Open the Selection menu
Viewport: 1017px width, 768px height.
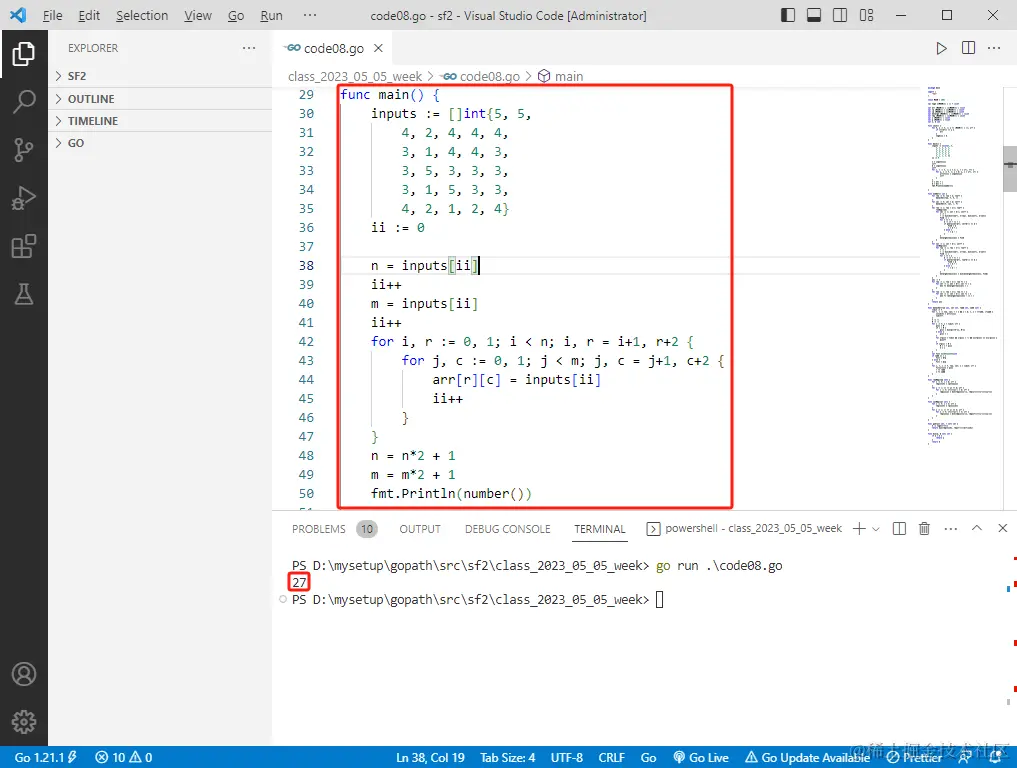point(141,16)
